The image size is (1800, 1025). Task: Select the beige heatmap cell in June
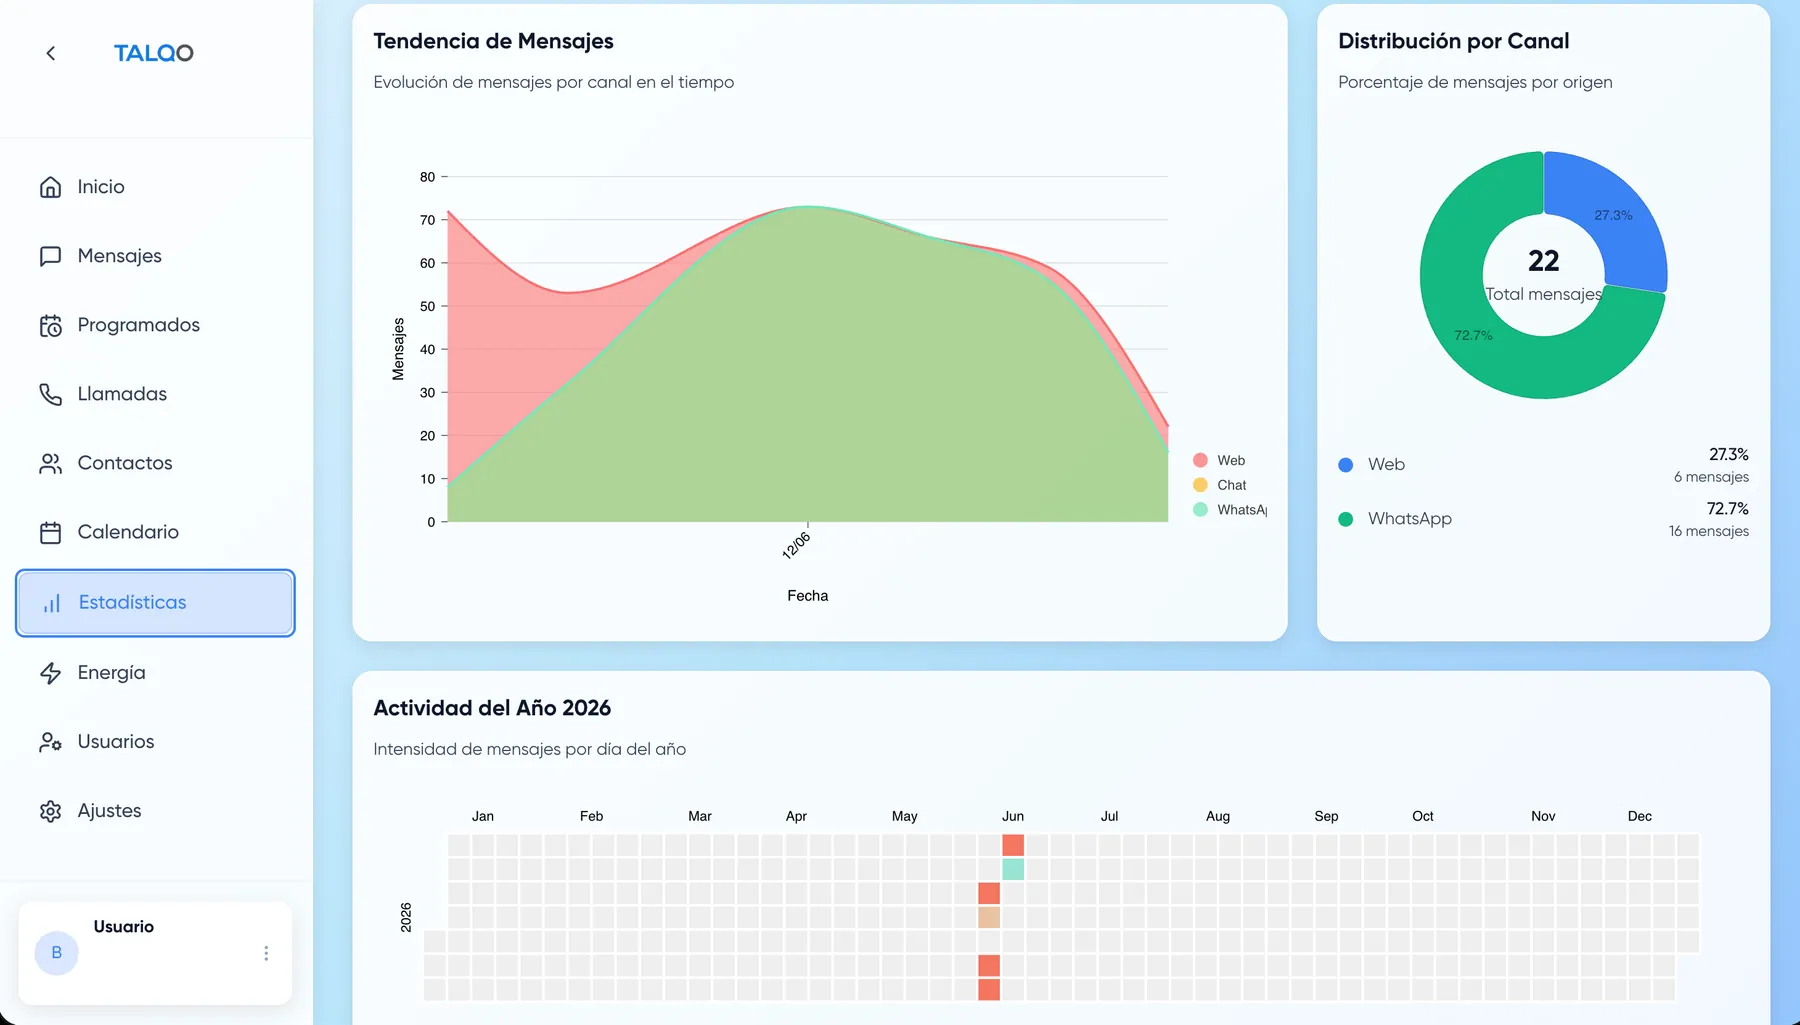pyautogui.click(x=989, y=917)
